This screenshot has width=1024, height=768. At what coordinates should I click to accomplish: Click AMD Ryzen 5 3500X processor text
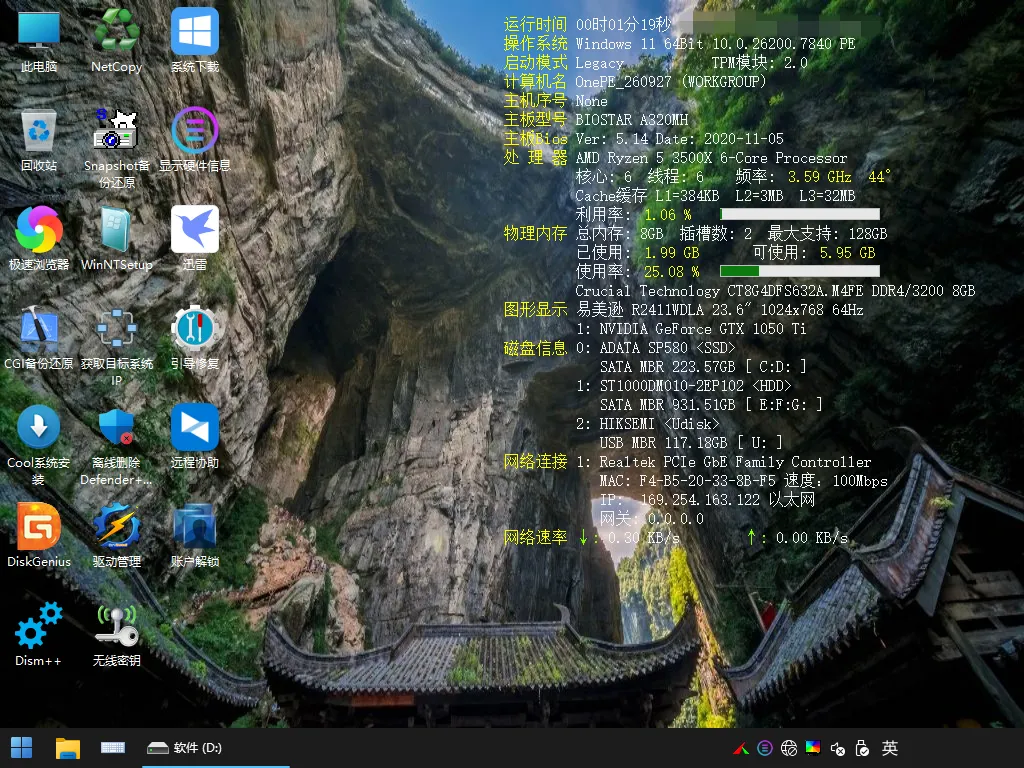(711, 158)
